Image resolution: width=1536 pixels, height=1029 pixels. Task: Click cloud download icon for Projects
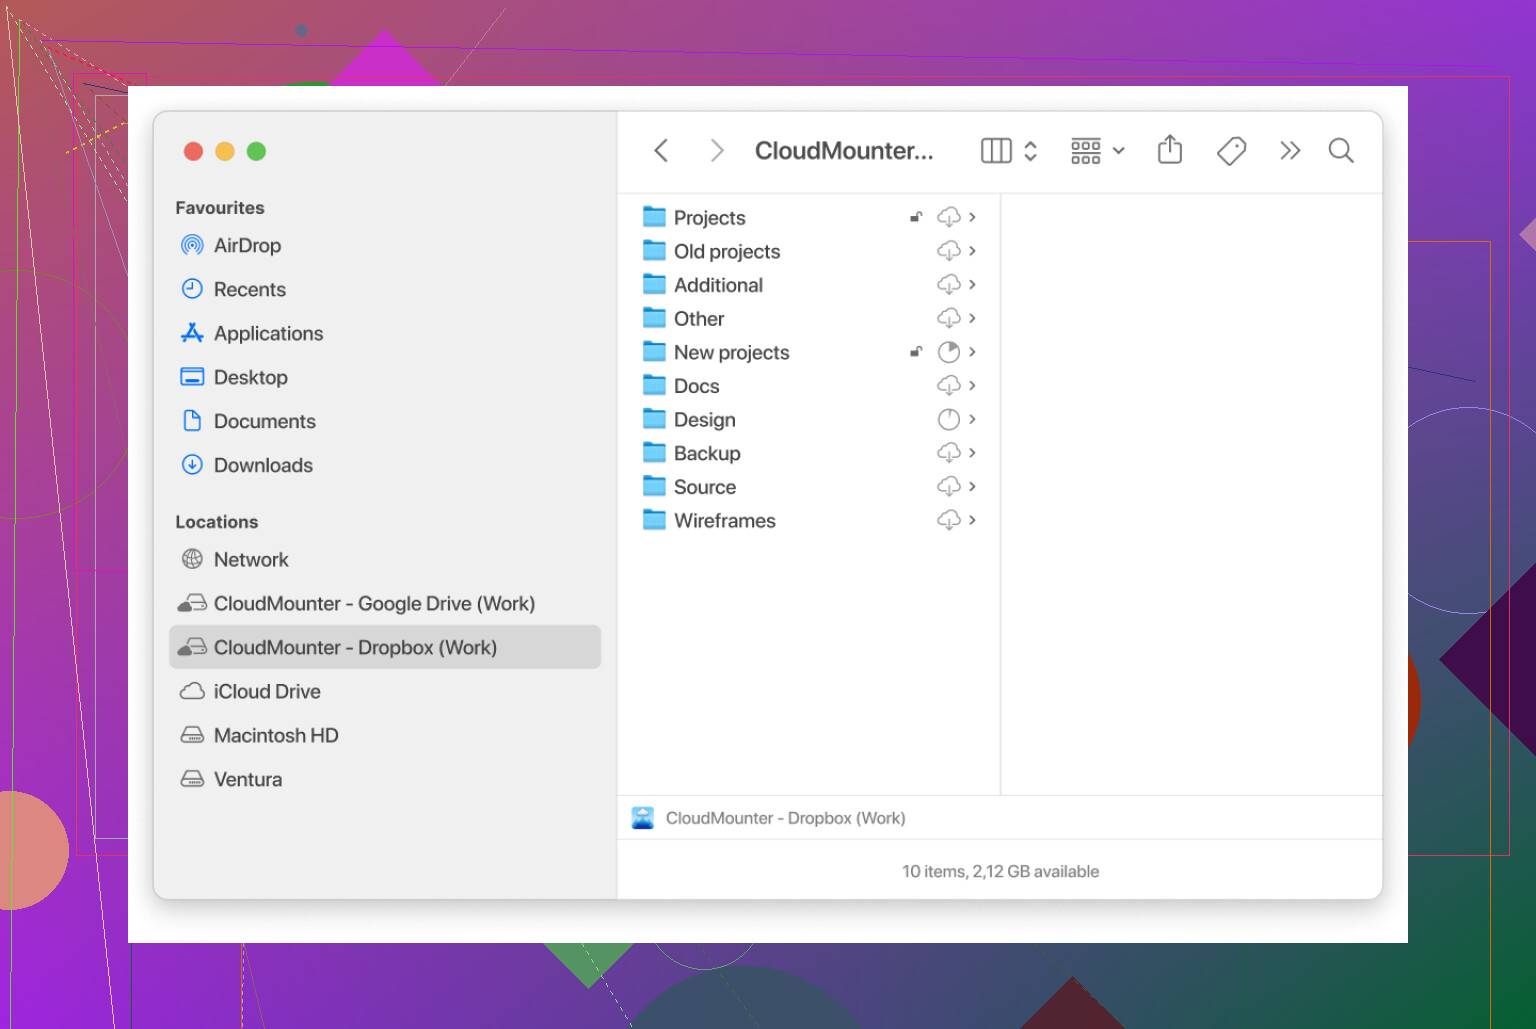(x=949, y=217)
